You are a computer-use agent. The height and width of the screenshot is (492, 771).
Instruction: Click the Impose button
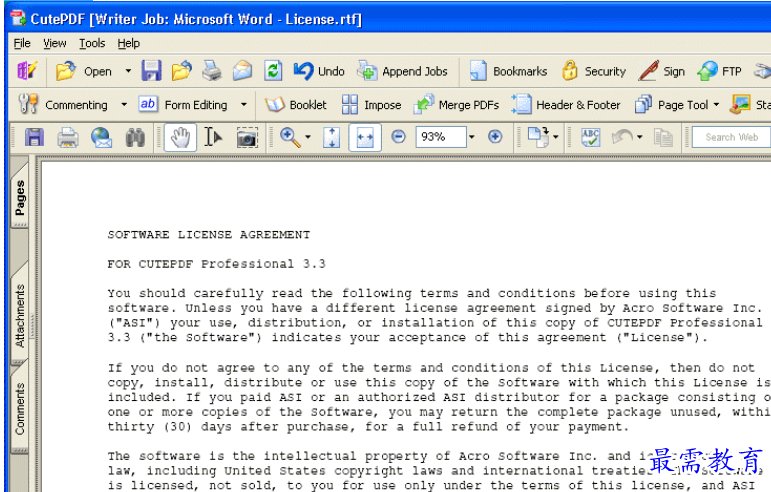tap(371, 105)
